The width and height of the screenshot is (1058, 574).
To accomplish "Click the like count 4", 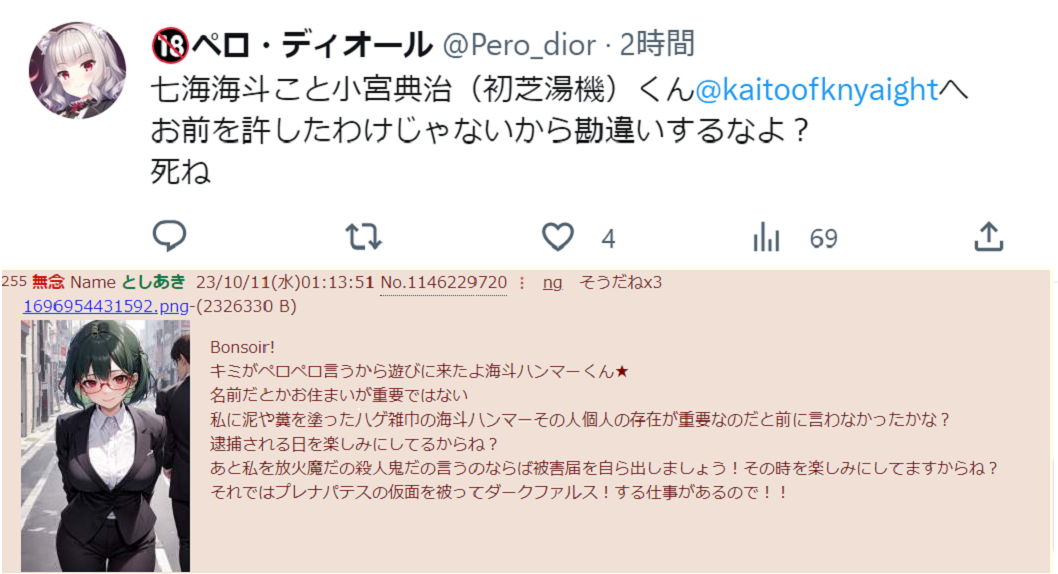I will (608, 239).
